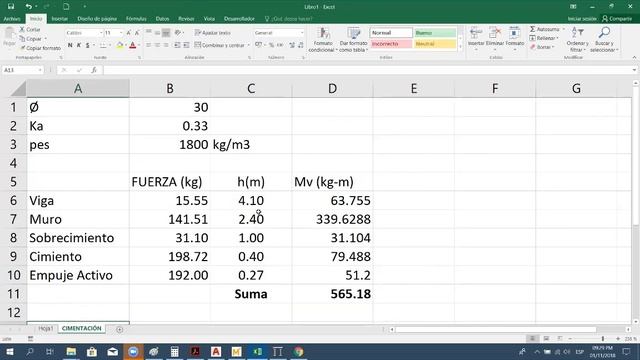The width and height of the screenshot is (640, 360).
Task: Click the decrease indent icon
Action: coord(177,45)
